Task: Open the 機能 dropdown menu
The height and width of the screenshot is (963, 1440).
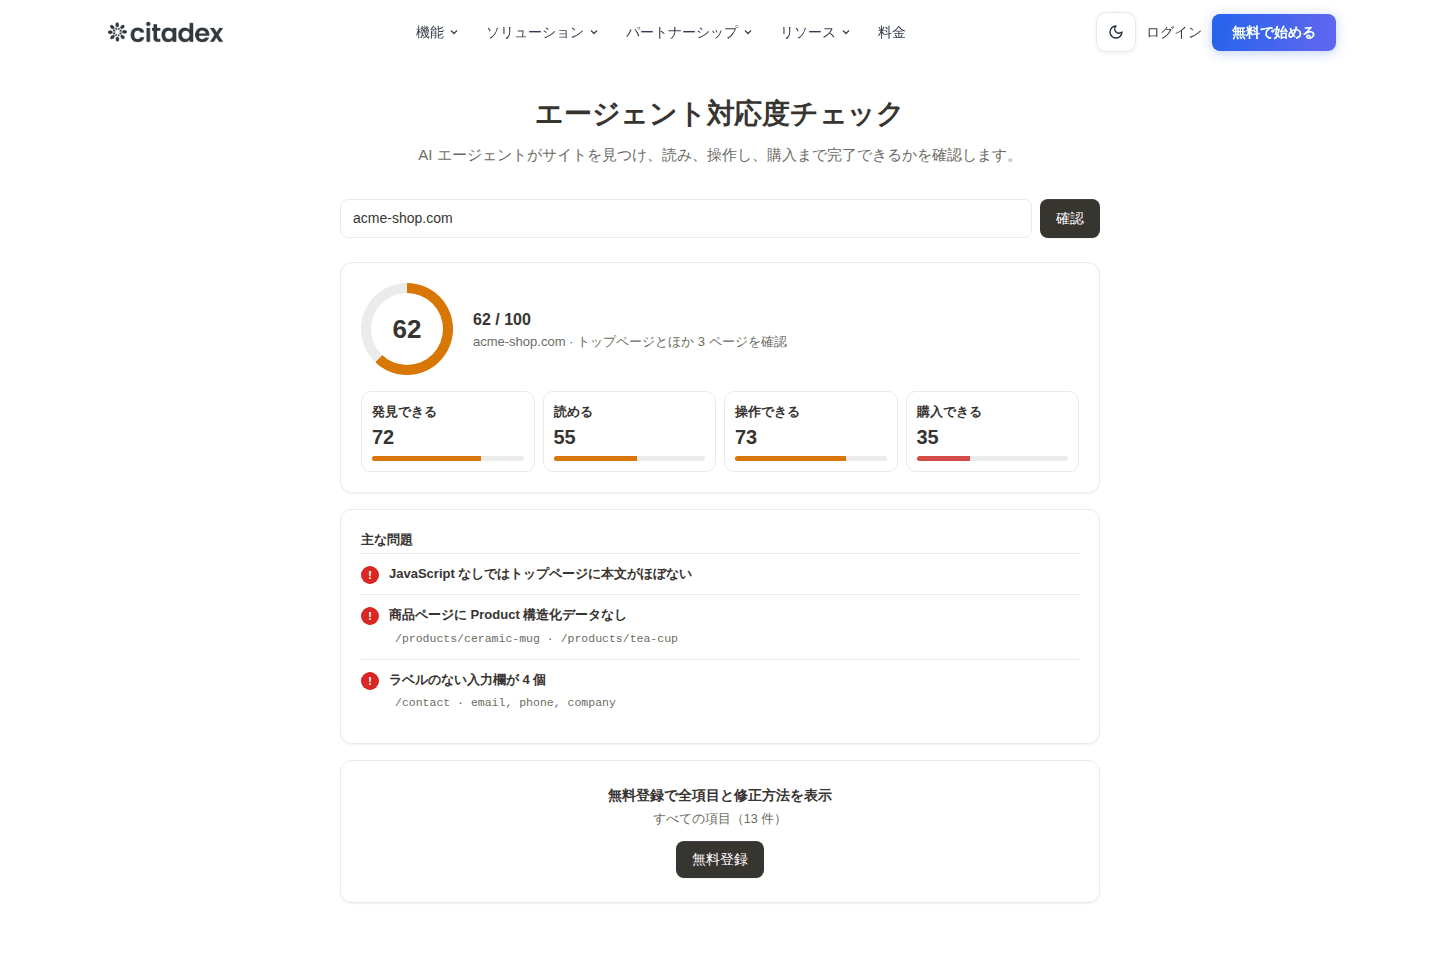Action: 437,32
